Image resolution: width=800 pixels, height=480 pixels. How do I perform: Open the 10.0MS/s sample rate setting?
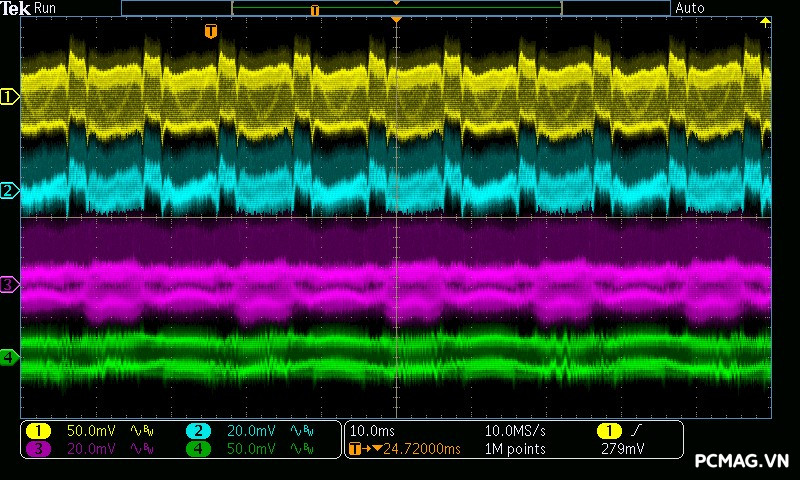coord(514,430)
